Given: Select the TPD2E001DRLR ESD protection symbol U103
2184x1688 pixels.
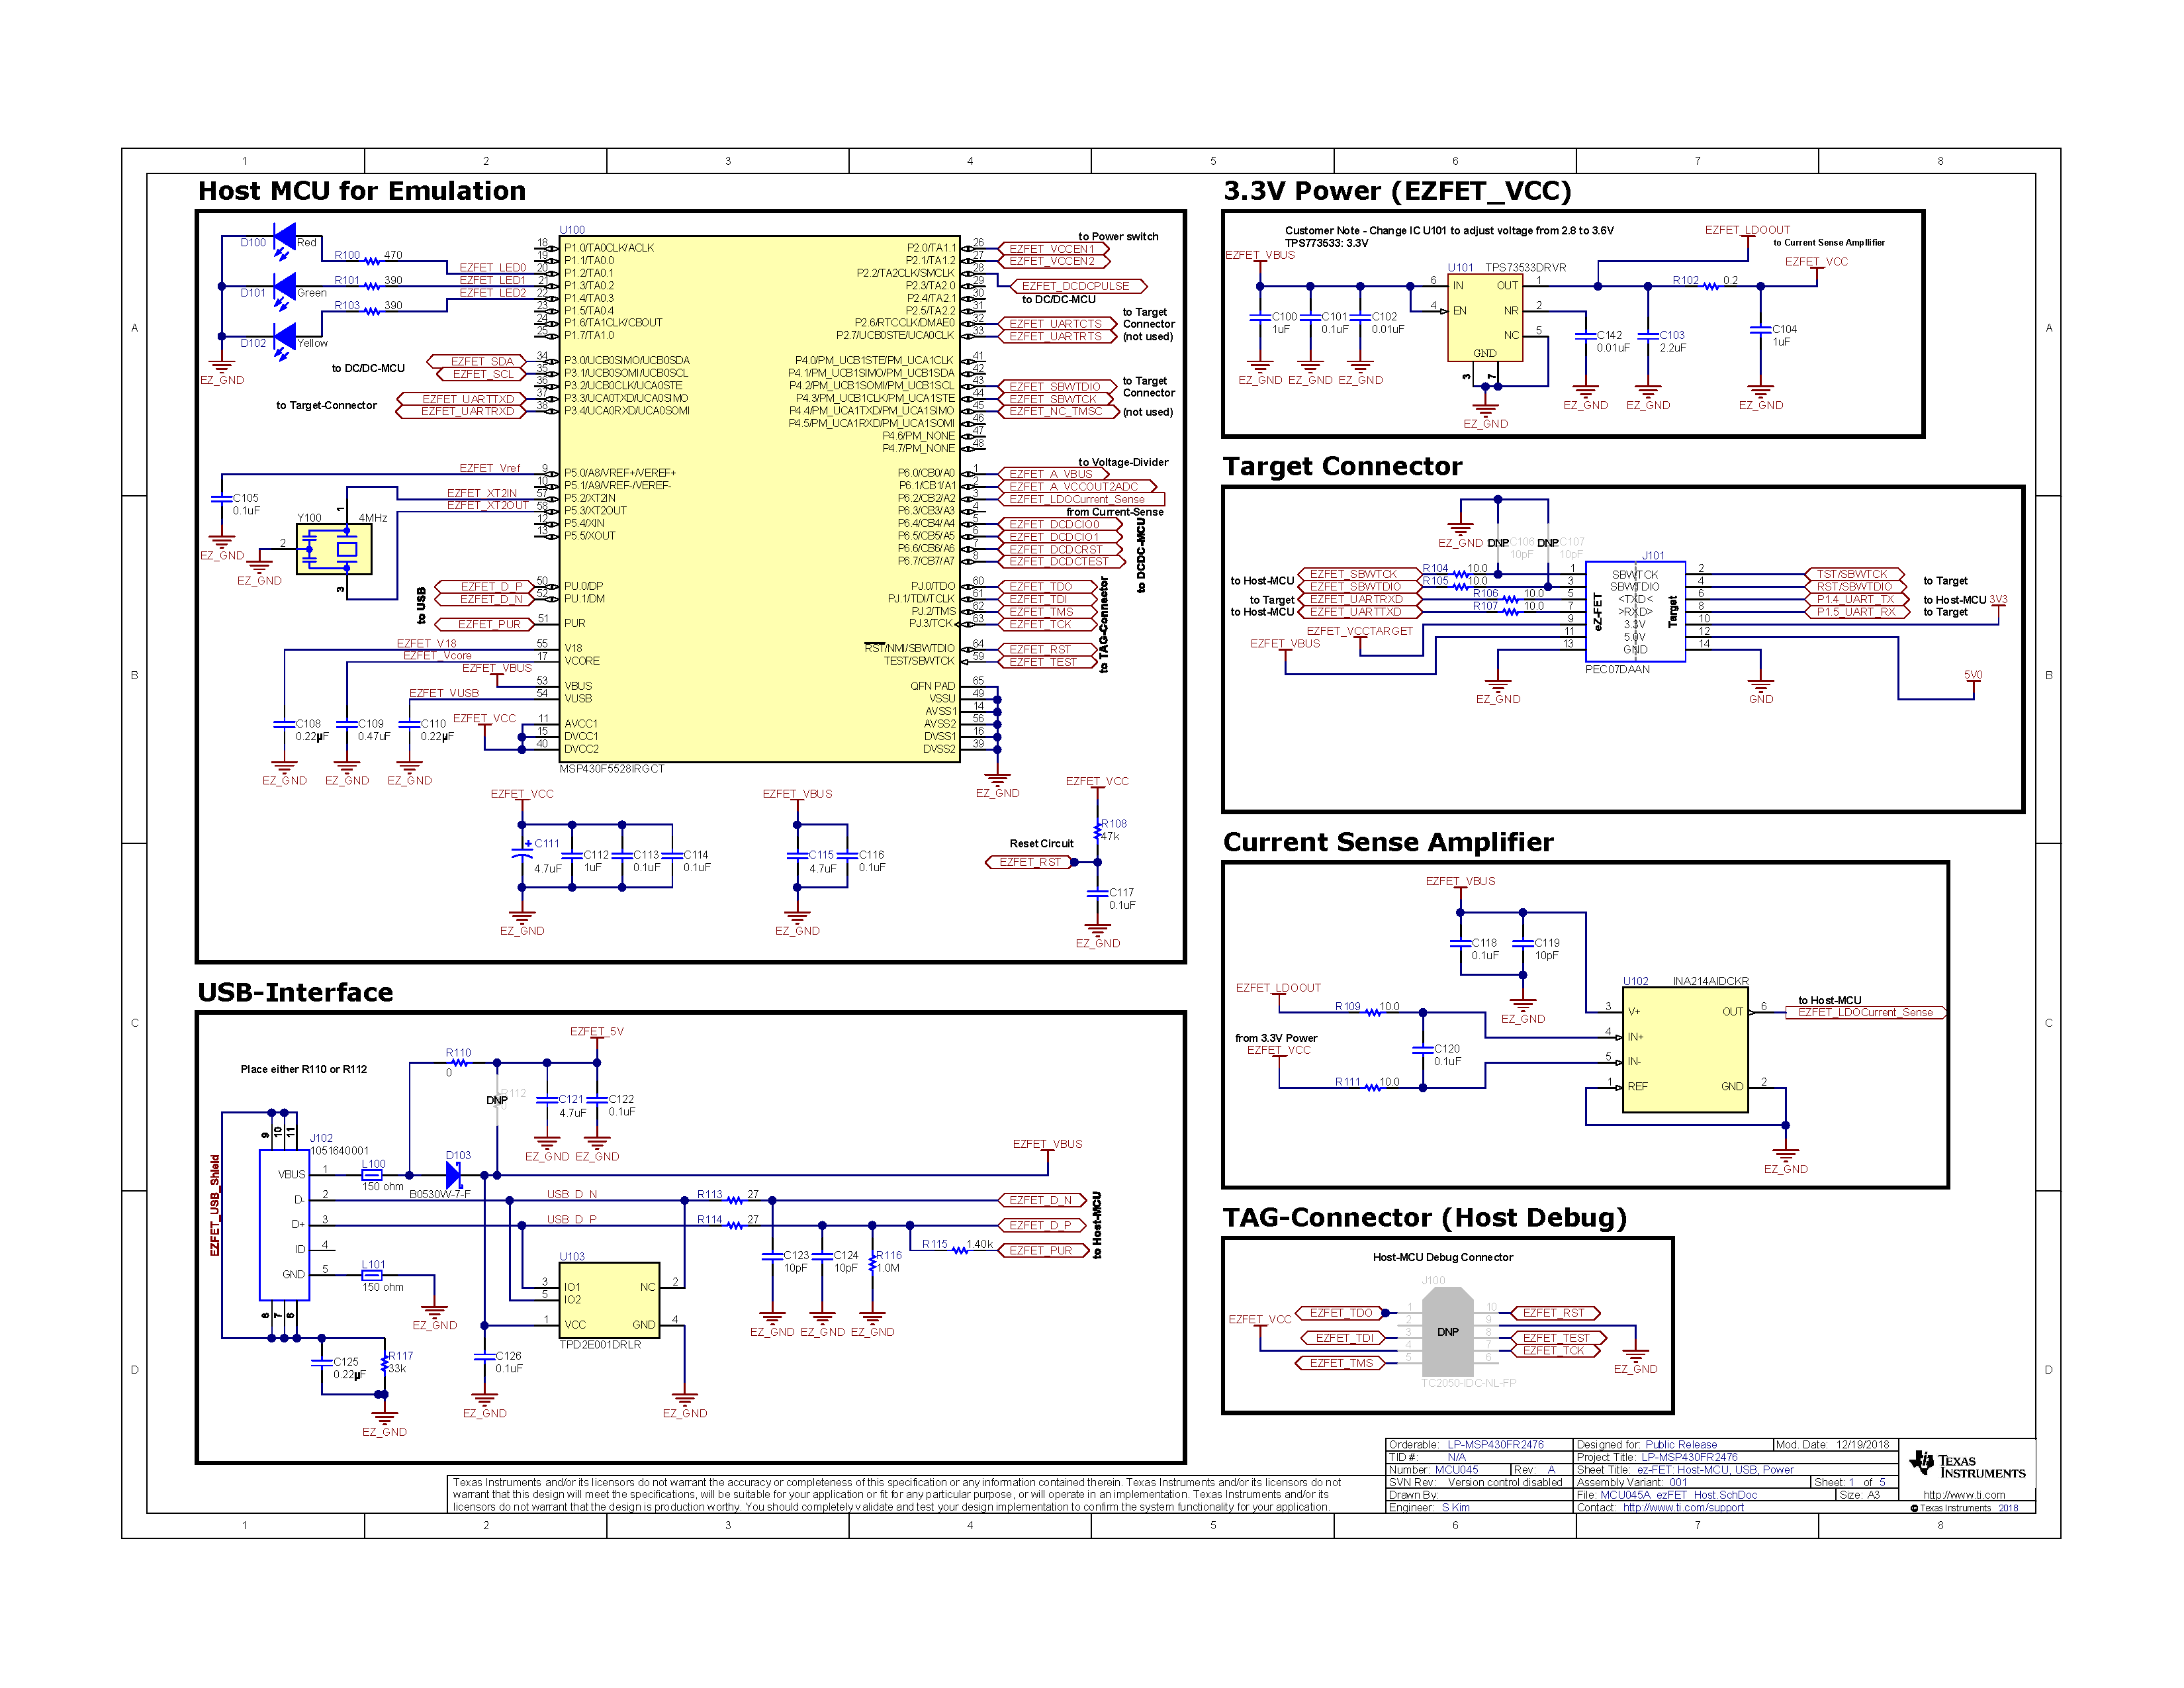Looking at the screenshot, I should (610, 1300).
